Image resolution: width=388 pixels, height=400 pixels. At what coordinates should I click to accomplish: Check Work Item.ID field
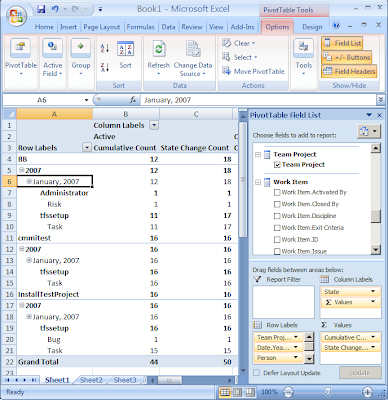coord(277,240)
